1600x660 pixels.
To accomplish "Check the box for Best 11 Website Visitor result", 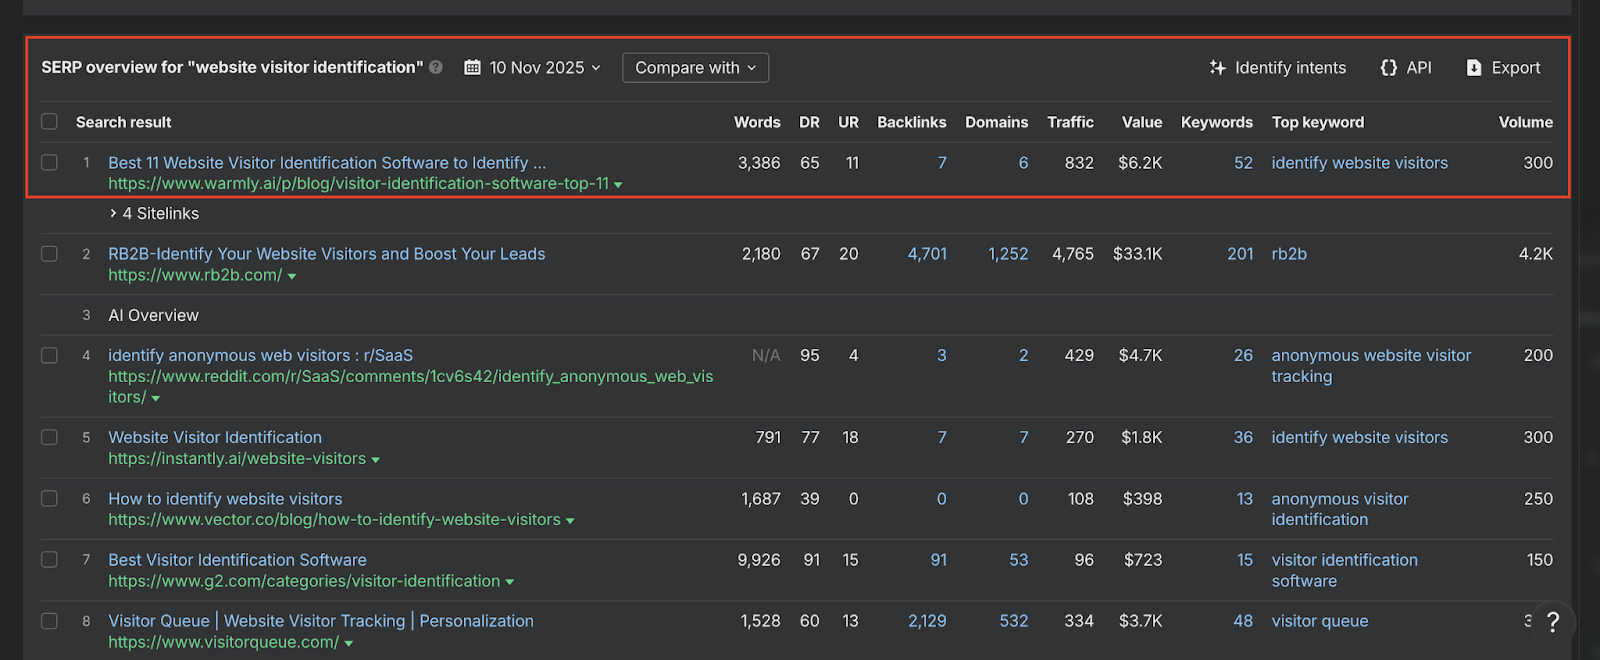I will coord(49,162).
